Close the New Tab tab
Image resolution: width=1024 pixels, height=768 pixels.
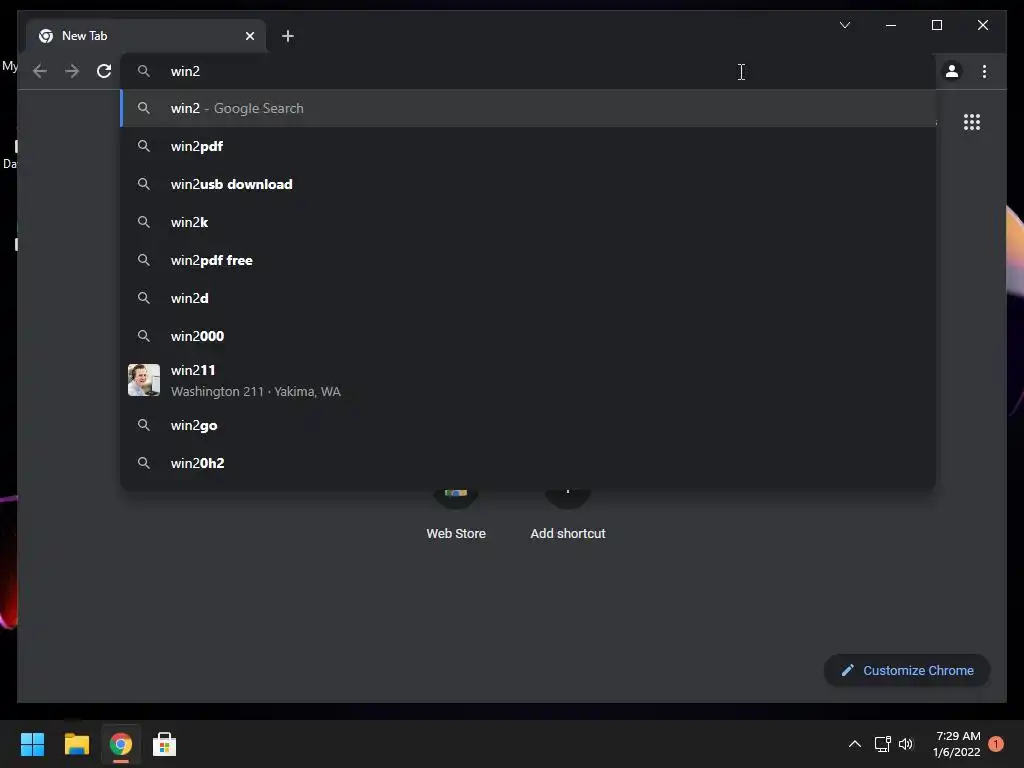[x=249, y=36]
